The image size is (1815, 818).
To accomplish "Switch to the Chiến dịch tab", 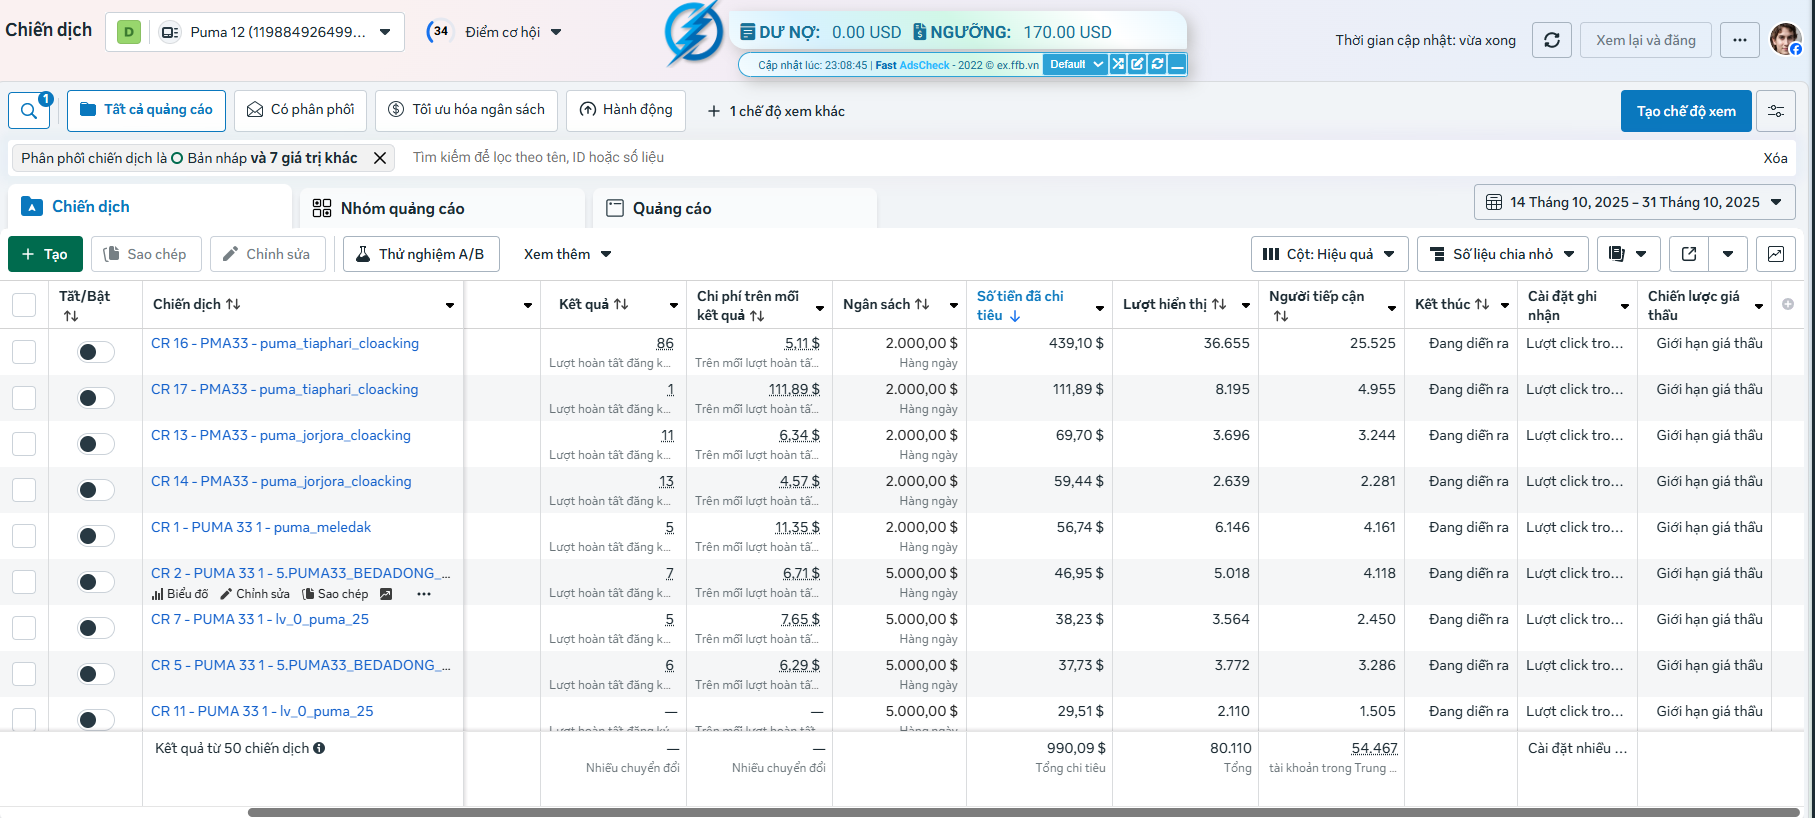I will [x=150, y=207].
